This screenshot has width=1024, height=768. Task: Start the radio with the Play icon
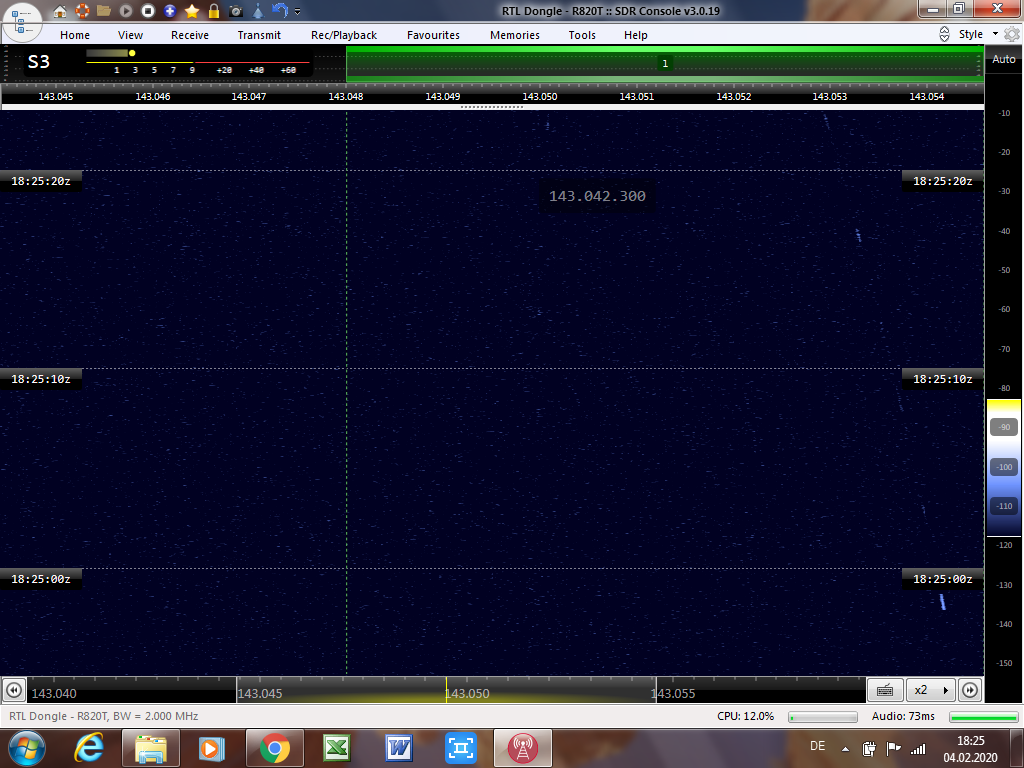pyautogui.click(x=125, y=11)
